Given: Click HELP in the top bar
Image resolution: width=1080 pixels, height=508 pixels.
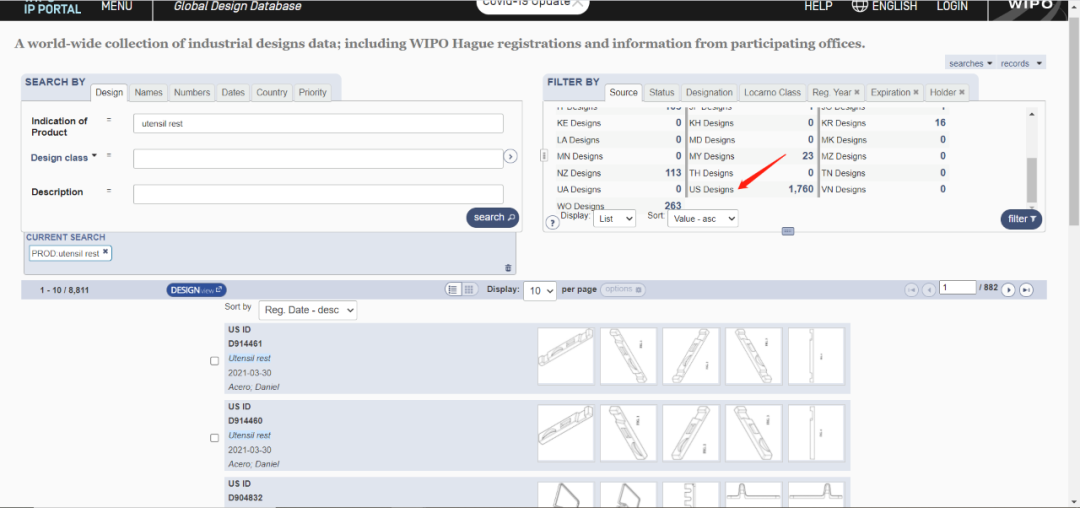Looking at the screenshot, I should click(818, 6).
